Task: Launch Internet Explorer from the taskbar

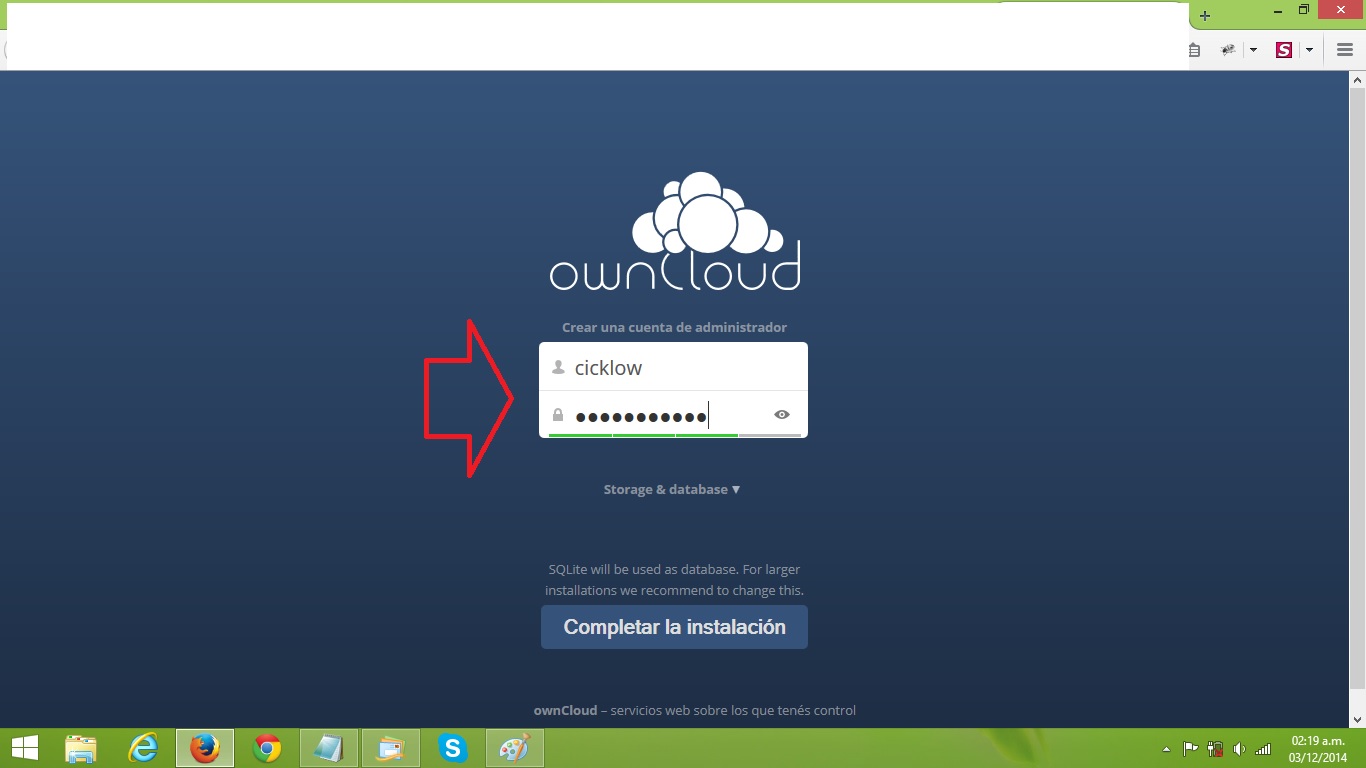Action: point(143,748)
